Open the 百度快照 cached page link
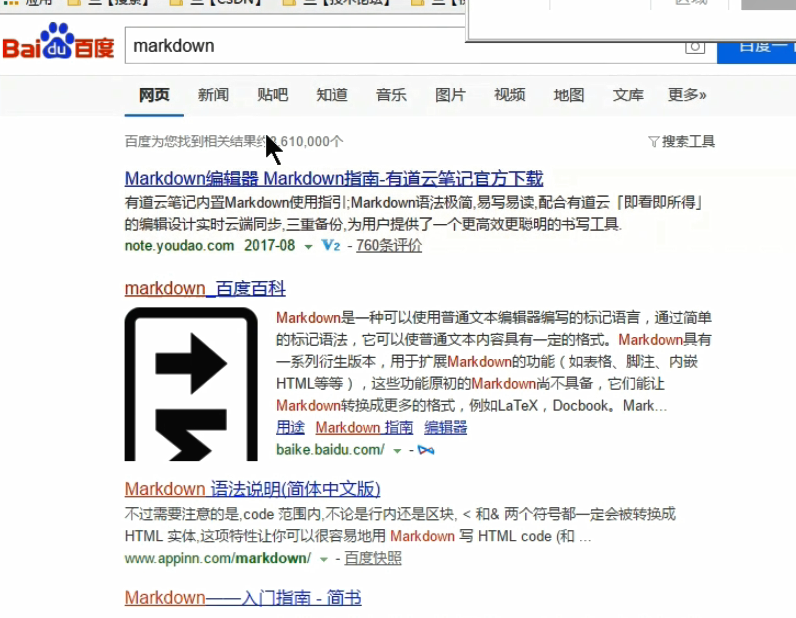 click(x=373, y=559)
